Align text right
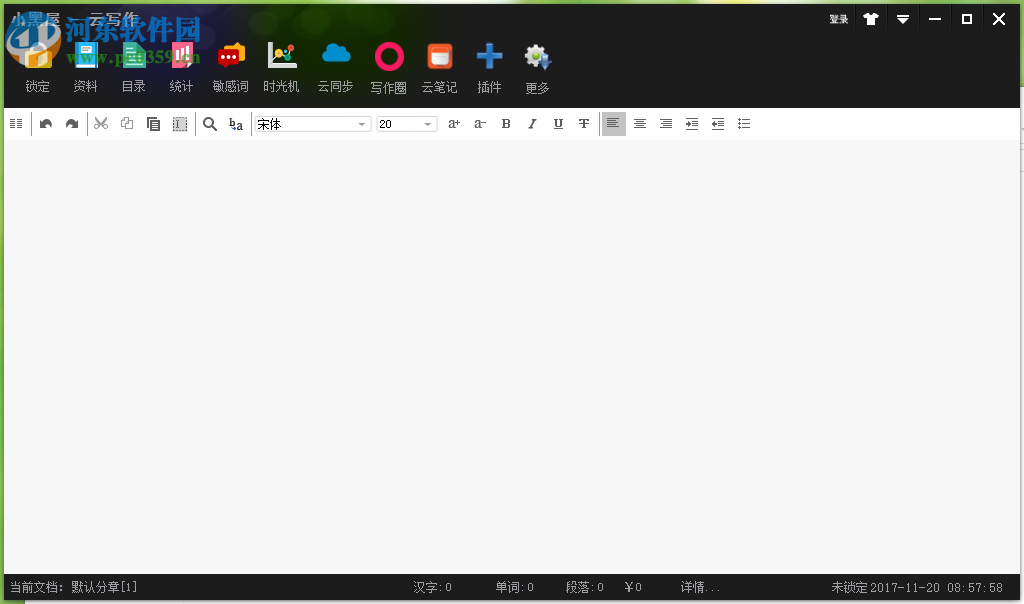Image resolution: width=1024 pixels, height=604 pixels. tap(666, 123)
